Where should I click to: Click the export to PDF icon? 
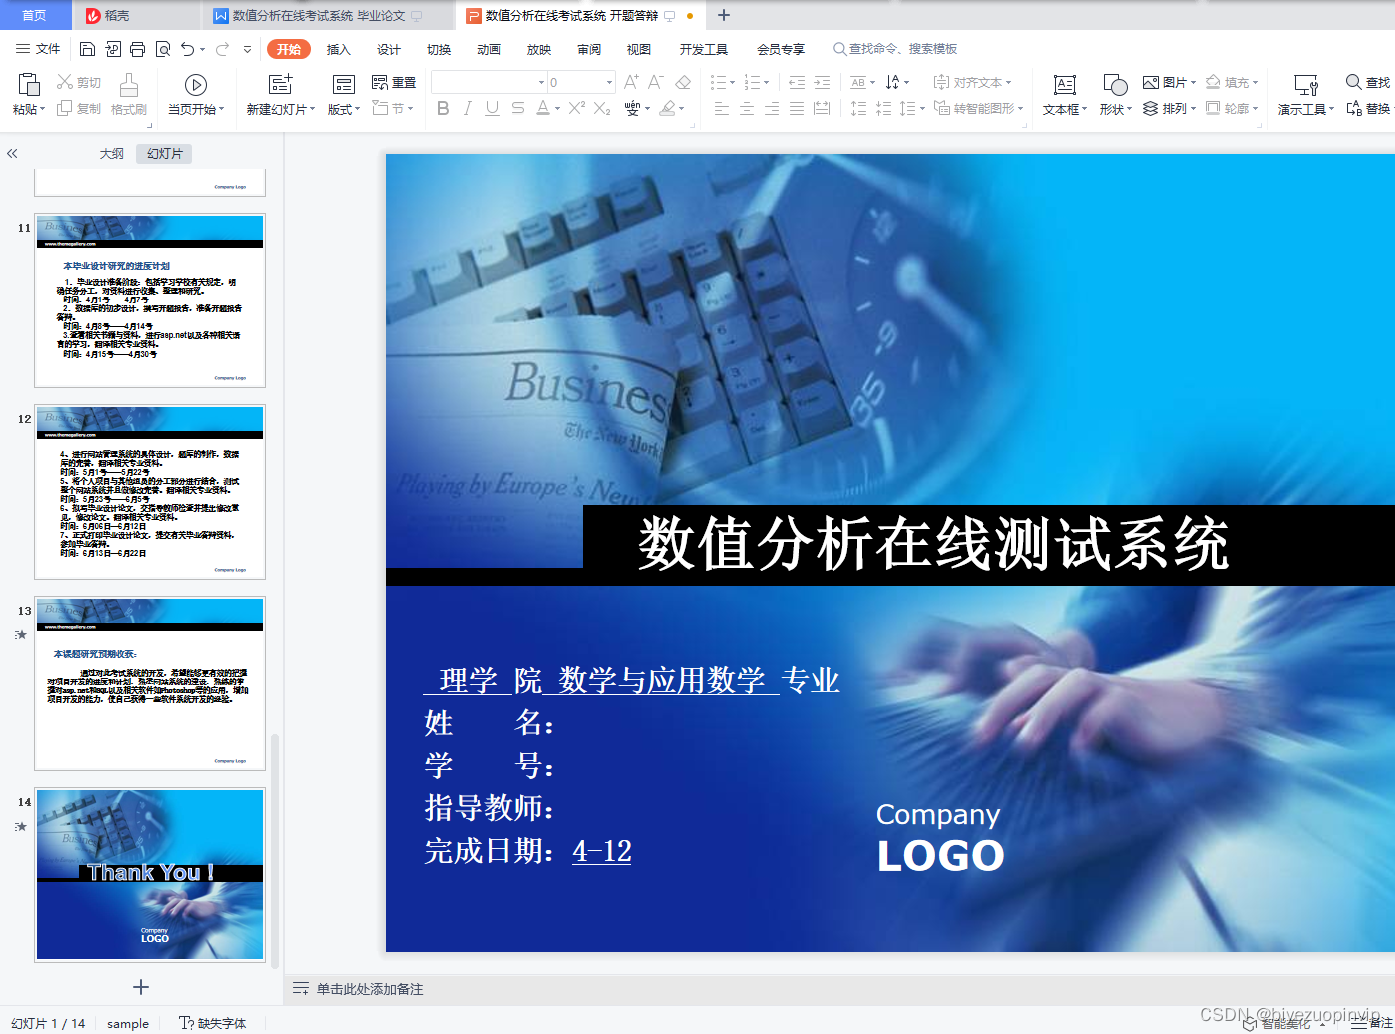tap(112, 49)
